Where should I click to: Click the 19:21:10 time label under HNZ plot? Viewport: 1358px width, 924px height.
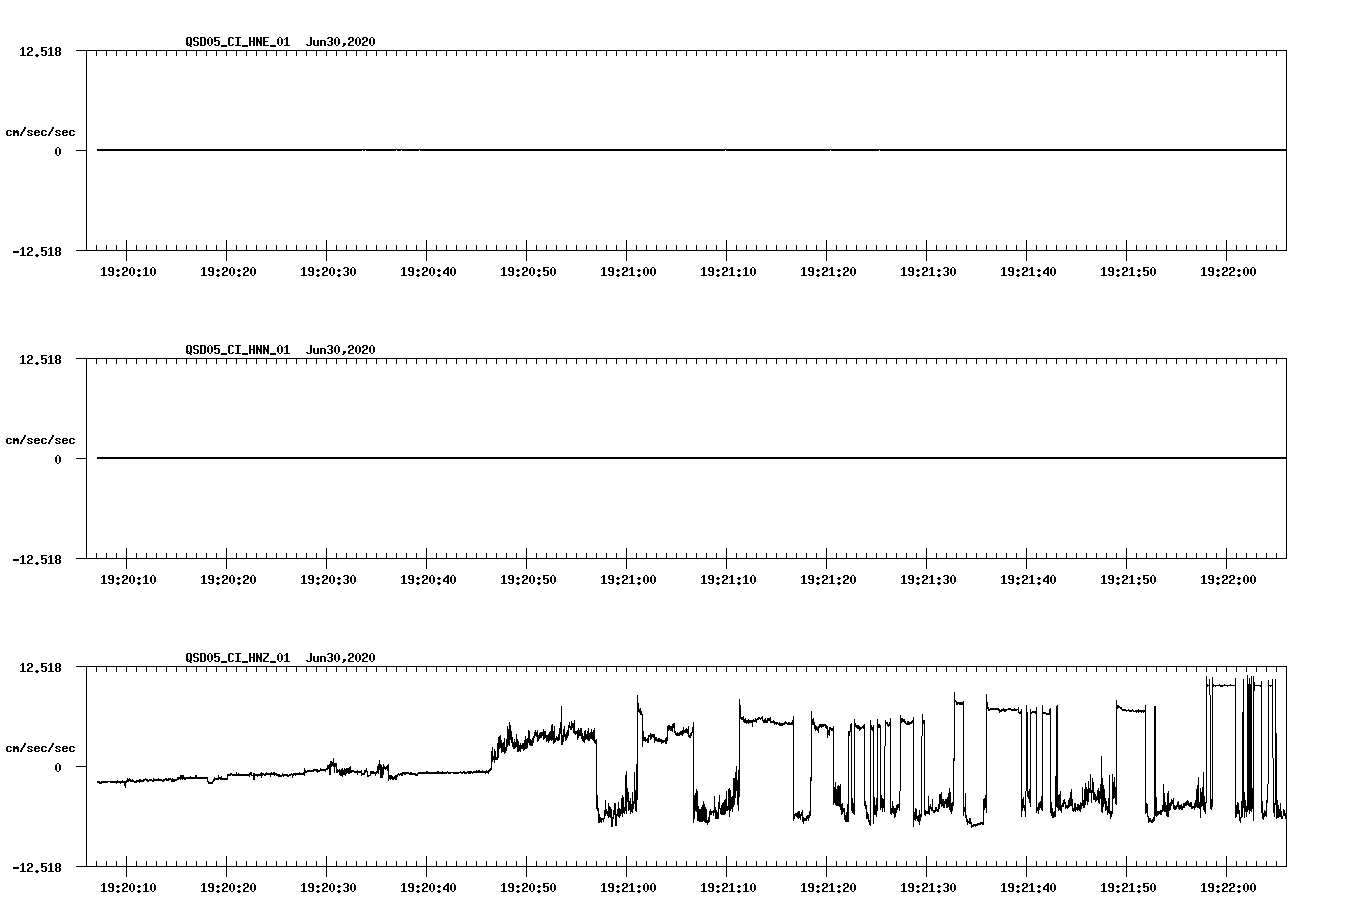(728, 888)
